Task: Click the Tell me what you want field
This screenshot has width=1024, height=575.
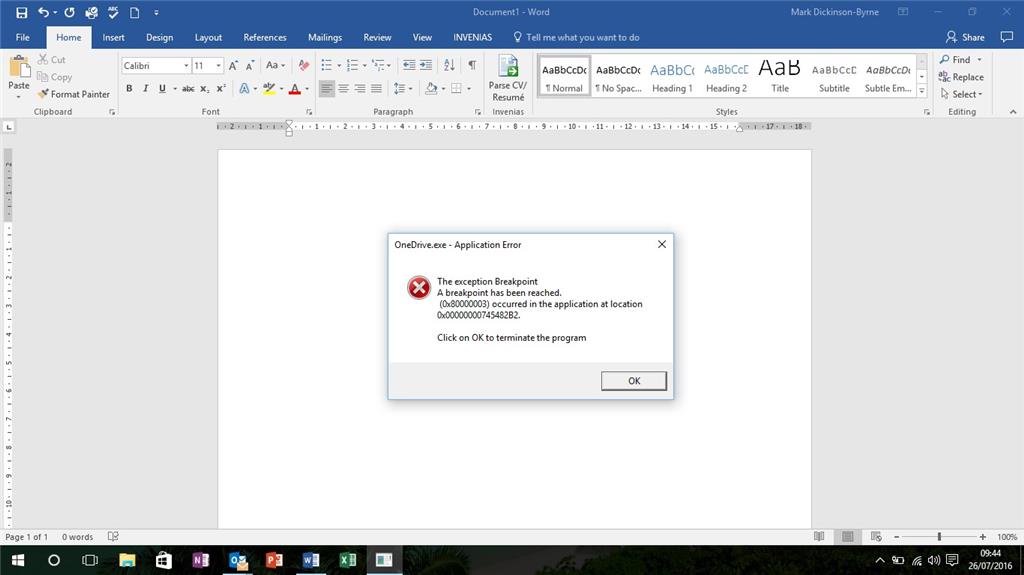Action: coord(576,37)
